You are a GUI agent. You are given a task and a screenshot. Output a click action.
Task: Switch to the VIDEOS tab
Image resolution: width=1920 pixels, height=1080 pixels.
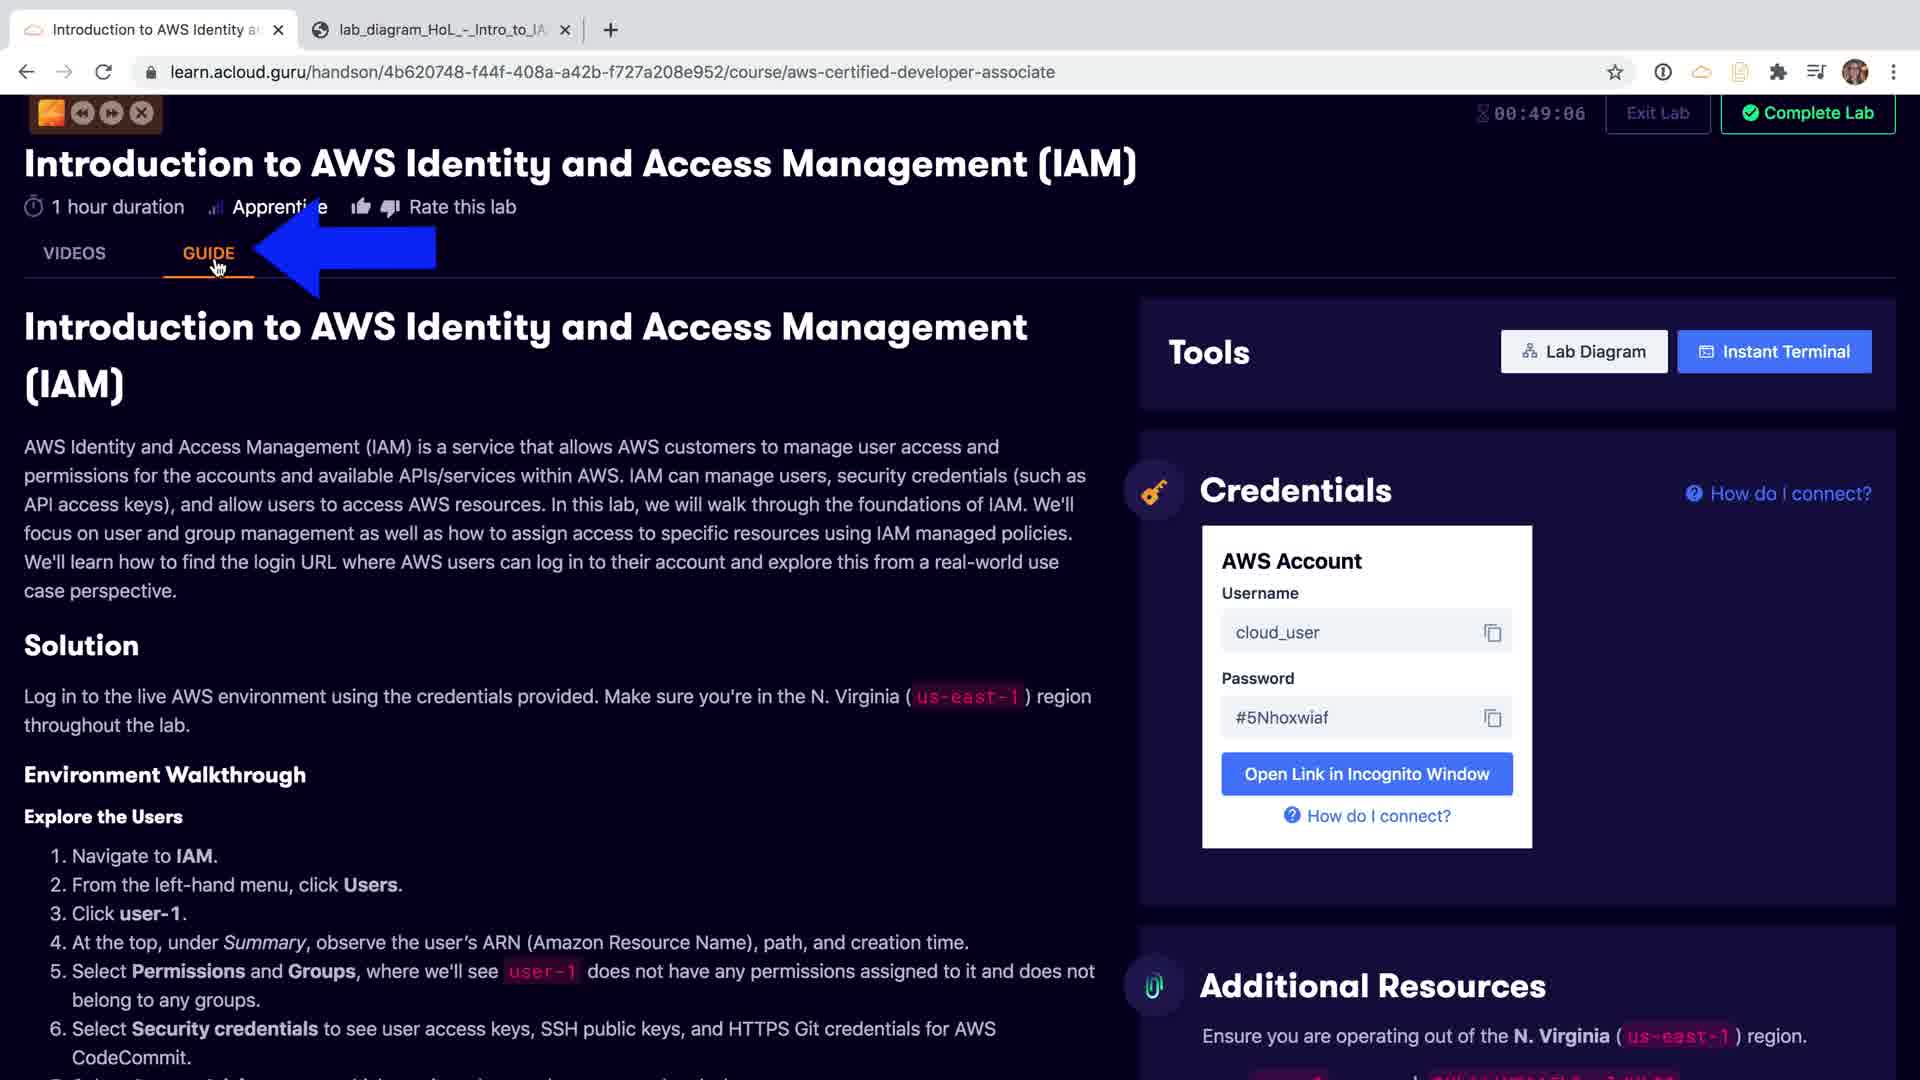(x=74, y=253)
